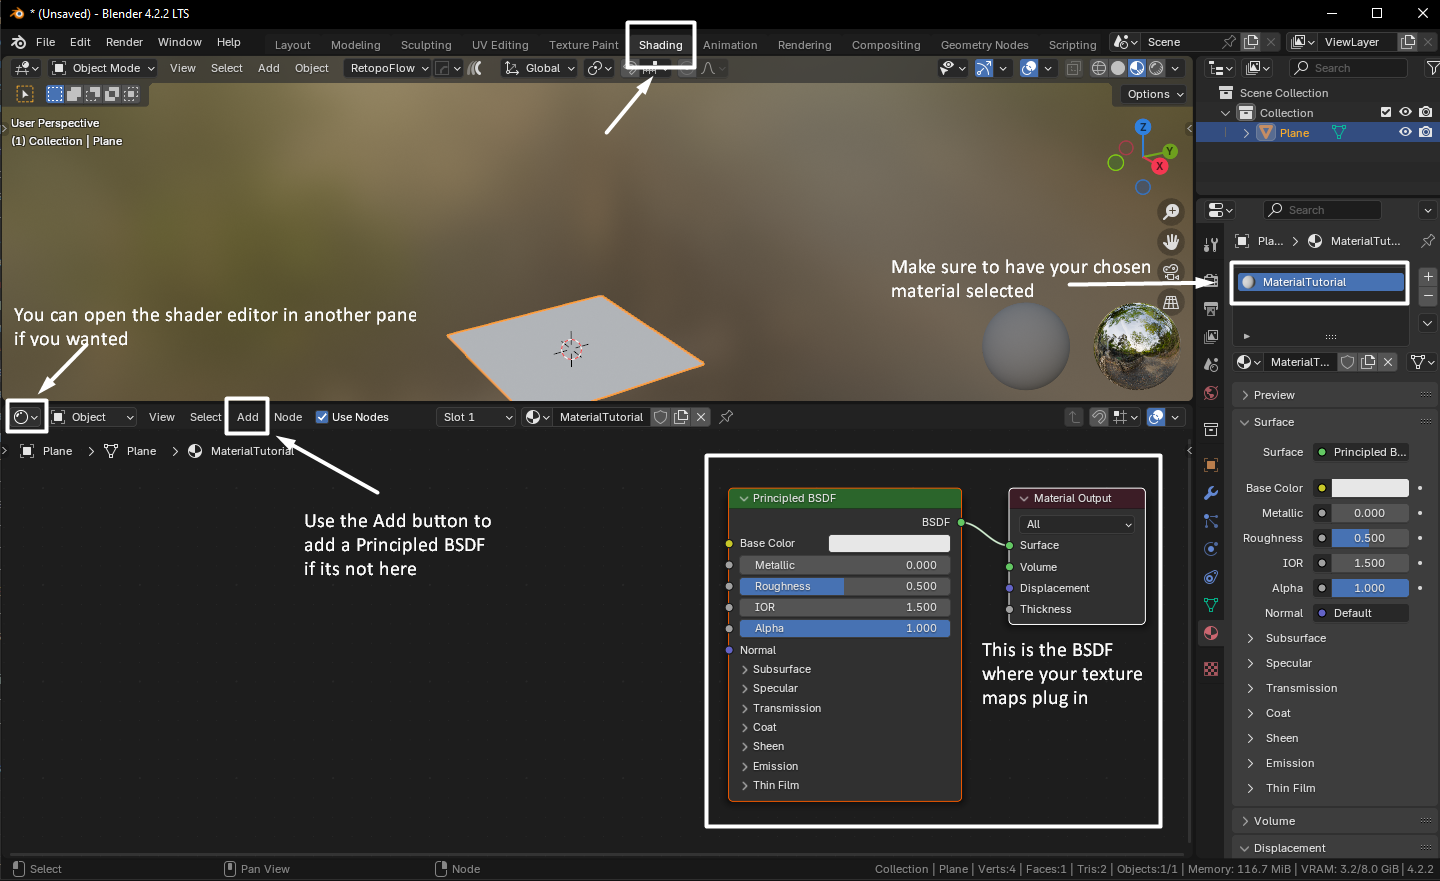Viewport: 1440px width, 881px height.
Task: Select the pan hand icon in viewport
Action: point(1170,242)
